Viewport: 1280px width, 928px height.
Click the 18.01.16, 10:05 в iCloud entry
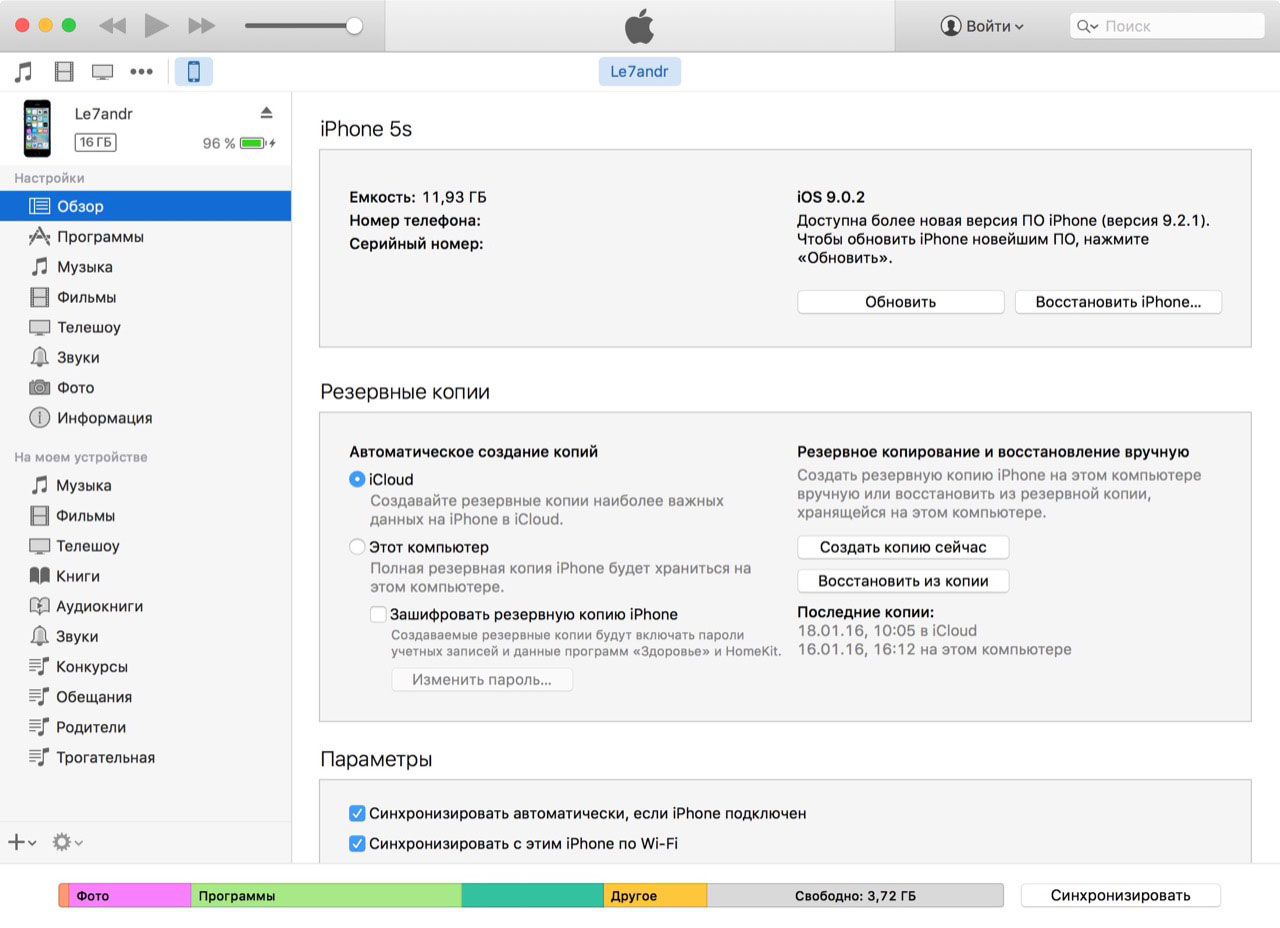(x=887, y=631)
